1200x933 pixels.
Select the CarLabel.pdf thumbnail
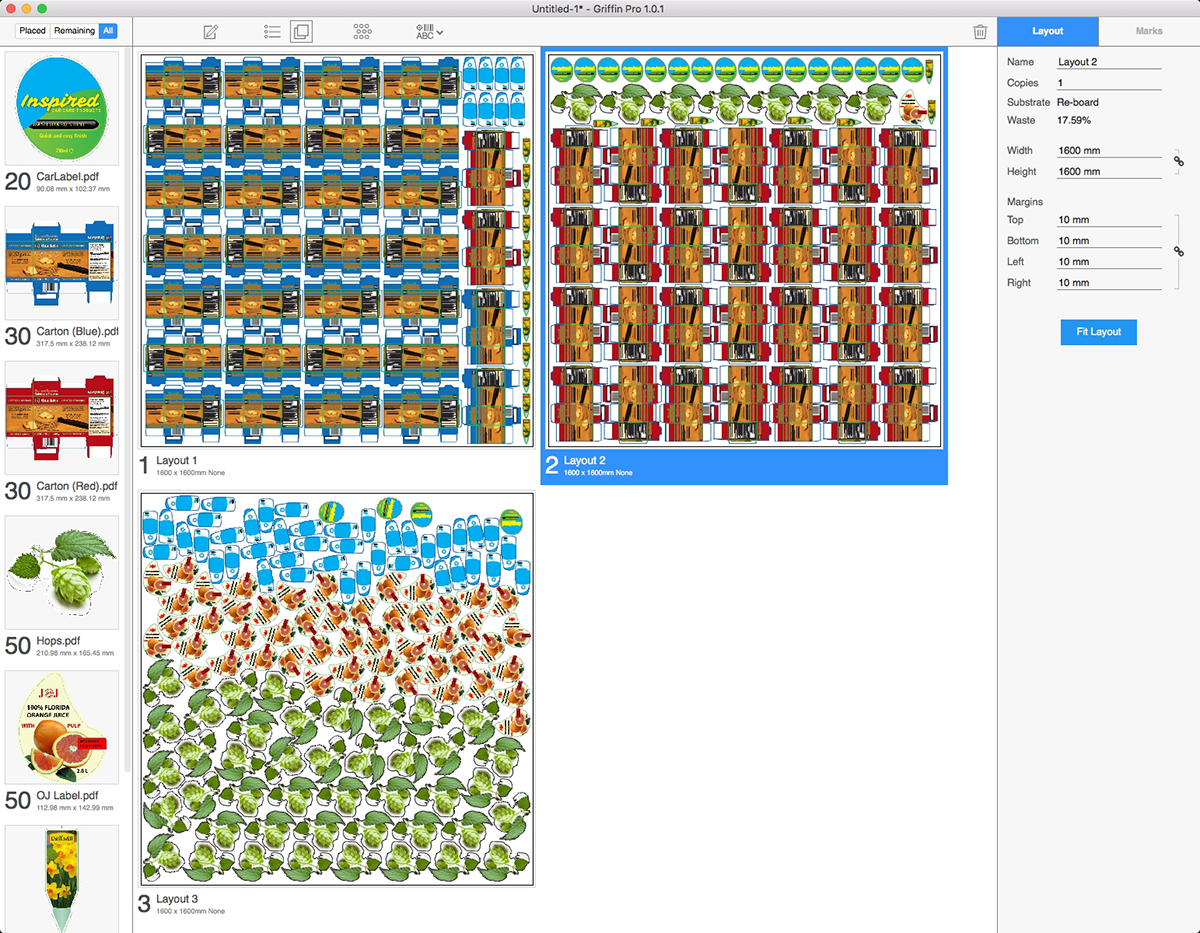[62, 109]
